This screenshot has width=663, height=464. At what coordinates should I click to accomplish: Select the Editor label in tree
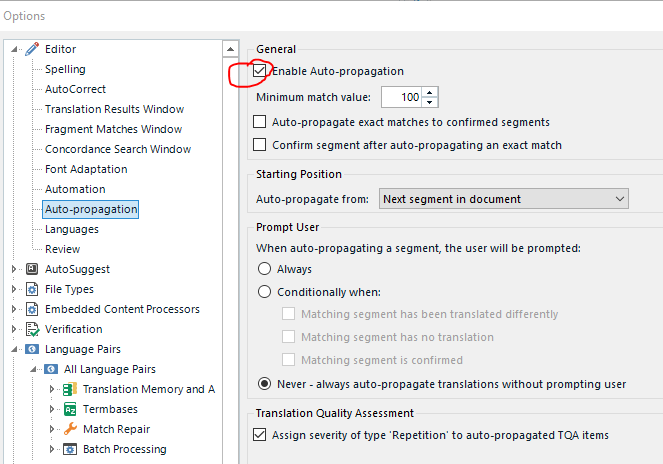pyautogui.click(x=60, y=49)
